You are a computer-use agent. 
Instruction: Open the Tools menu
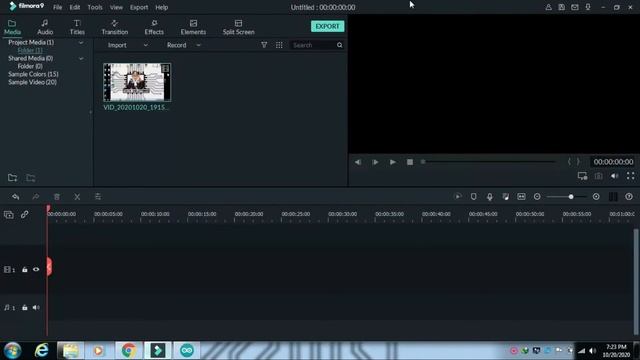[95, 7]
